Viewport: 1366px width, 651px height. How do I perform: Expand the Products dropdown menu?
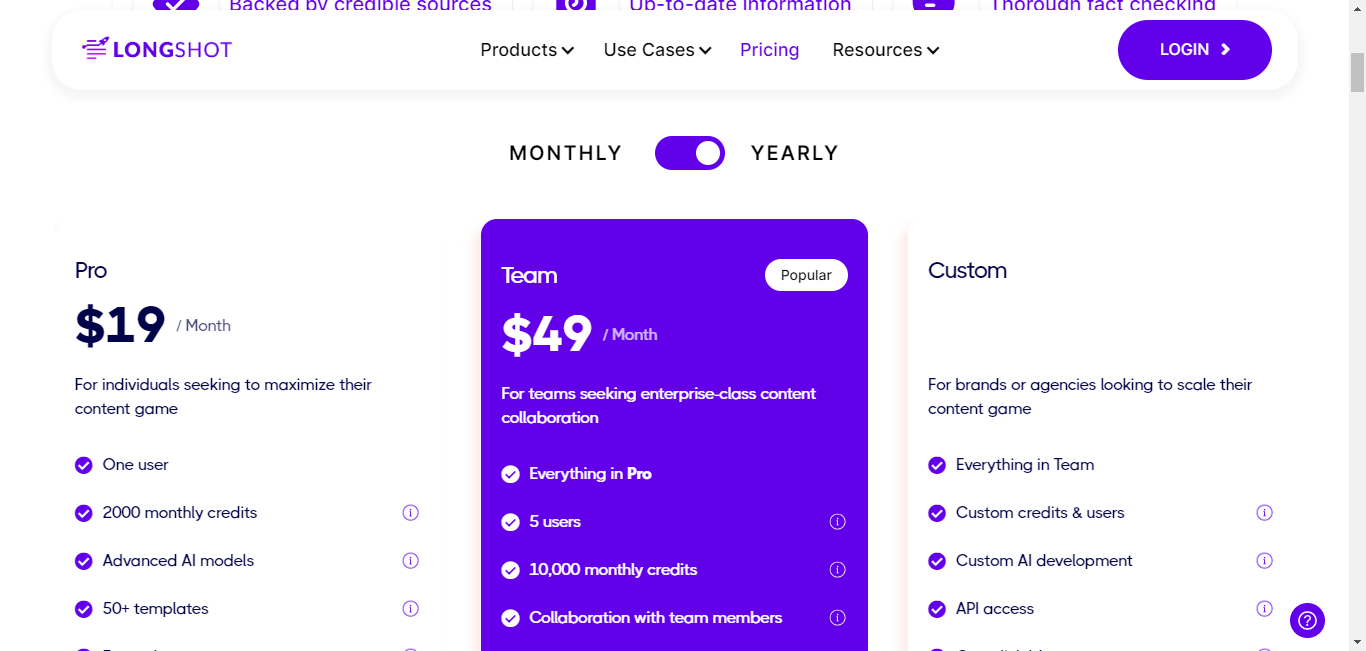pyautogui.click(x=527, y=50)
